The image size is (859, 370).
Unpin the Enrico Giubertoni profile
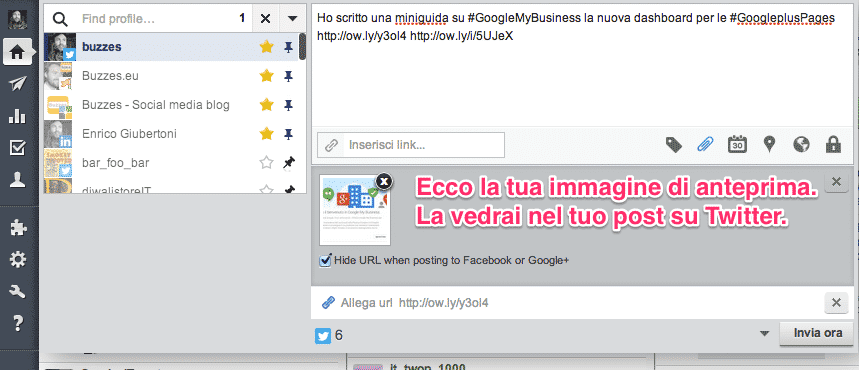click(x=289, y=134)
